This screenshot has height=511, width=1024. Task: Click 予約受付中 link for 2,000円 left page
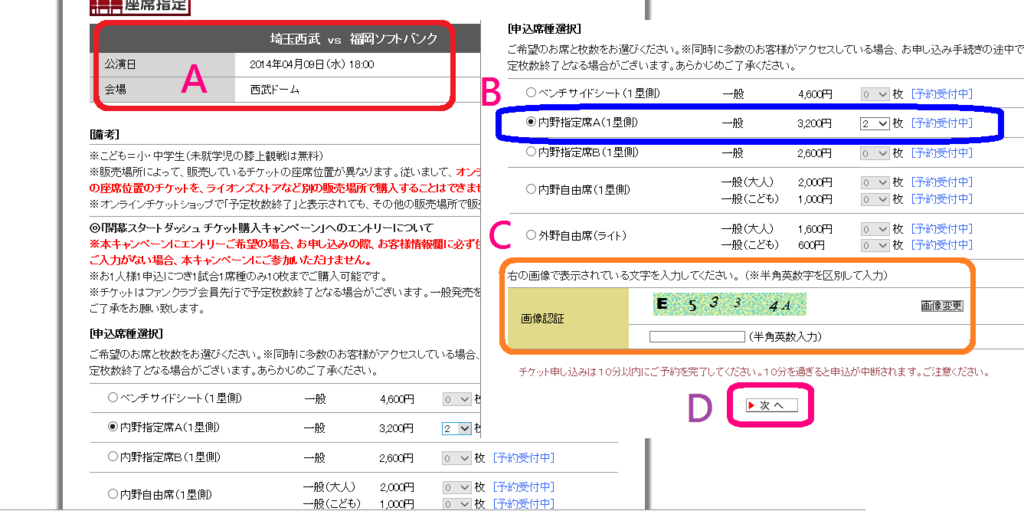coord(524,487)
